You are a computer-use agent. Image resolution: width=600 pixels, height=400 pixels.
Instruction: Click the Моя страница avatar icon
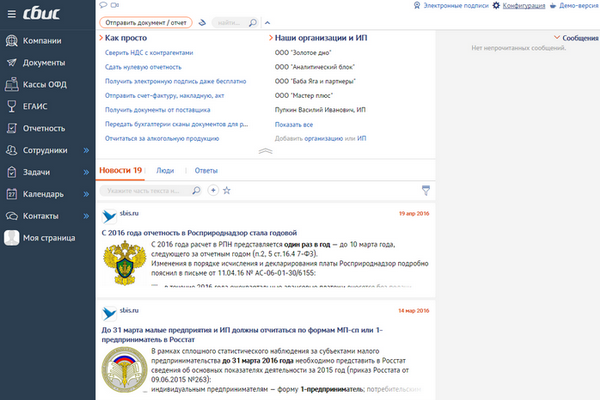pyautogui.click(x=11, y=238)
